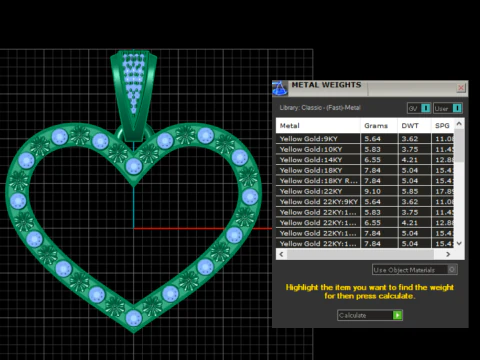
Task: Click the 5.04 DWT cell for Yellow Gold:18KY
Action: (x=414, y=170)
